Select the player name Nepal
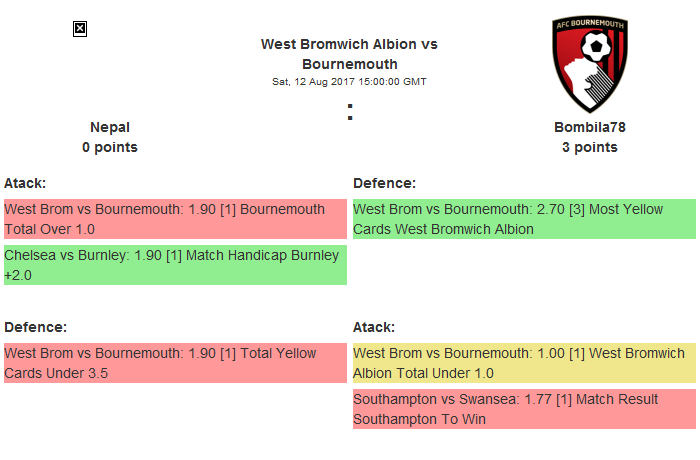The image size is (700, 460). click(110, 127)
